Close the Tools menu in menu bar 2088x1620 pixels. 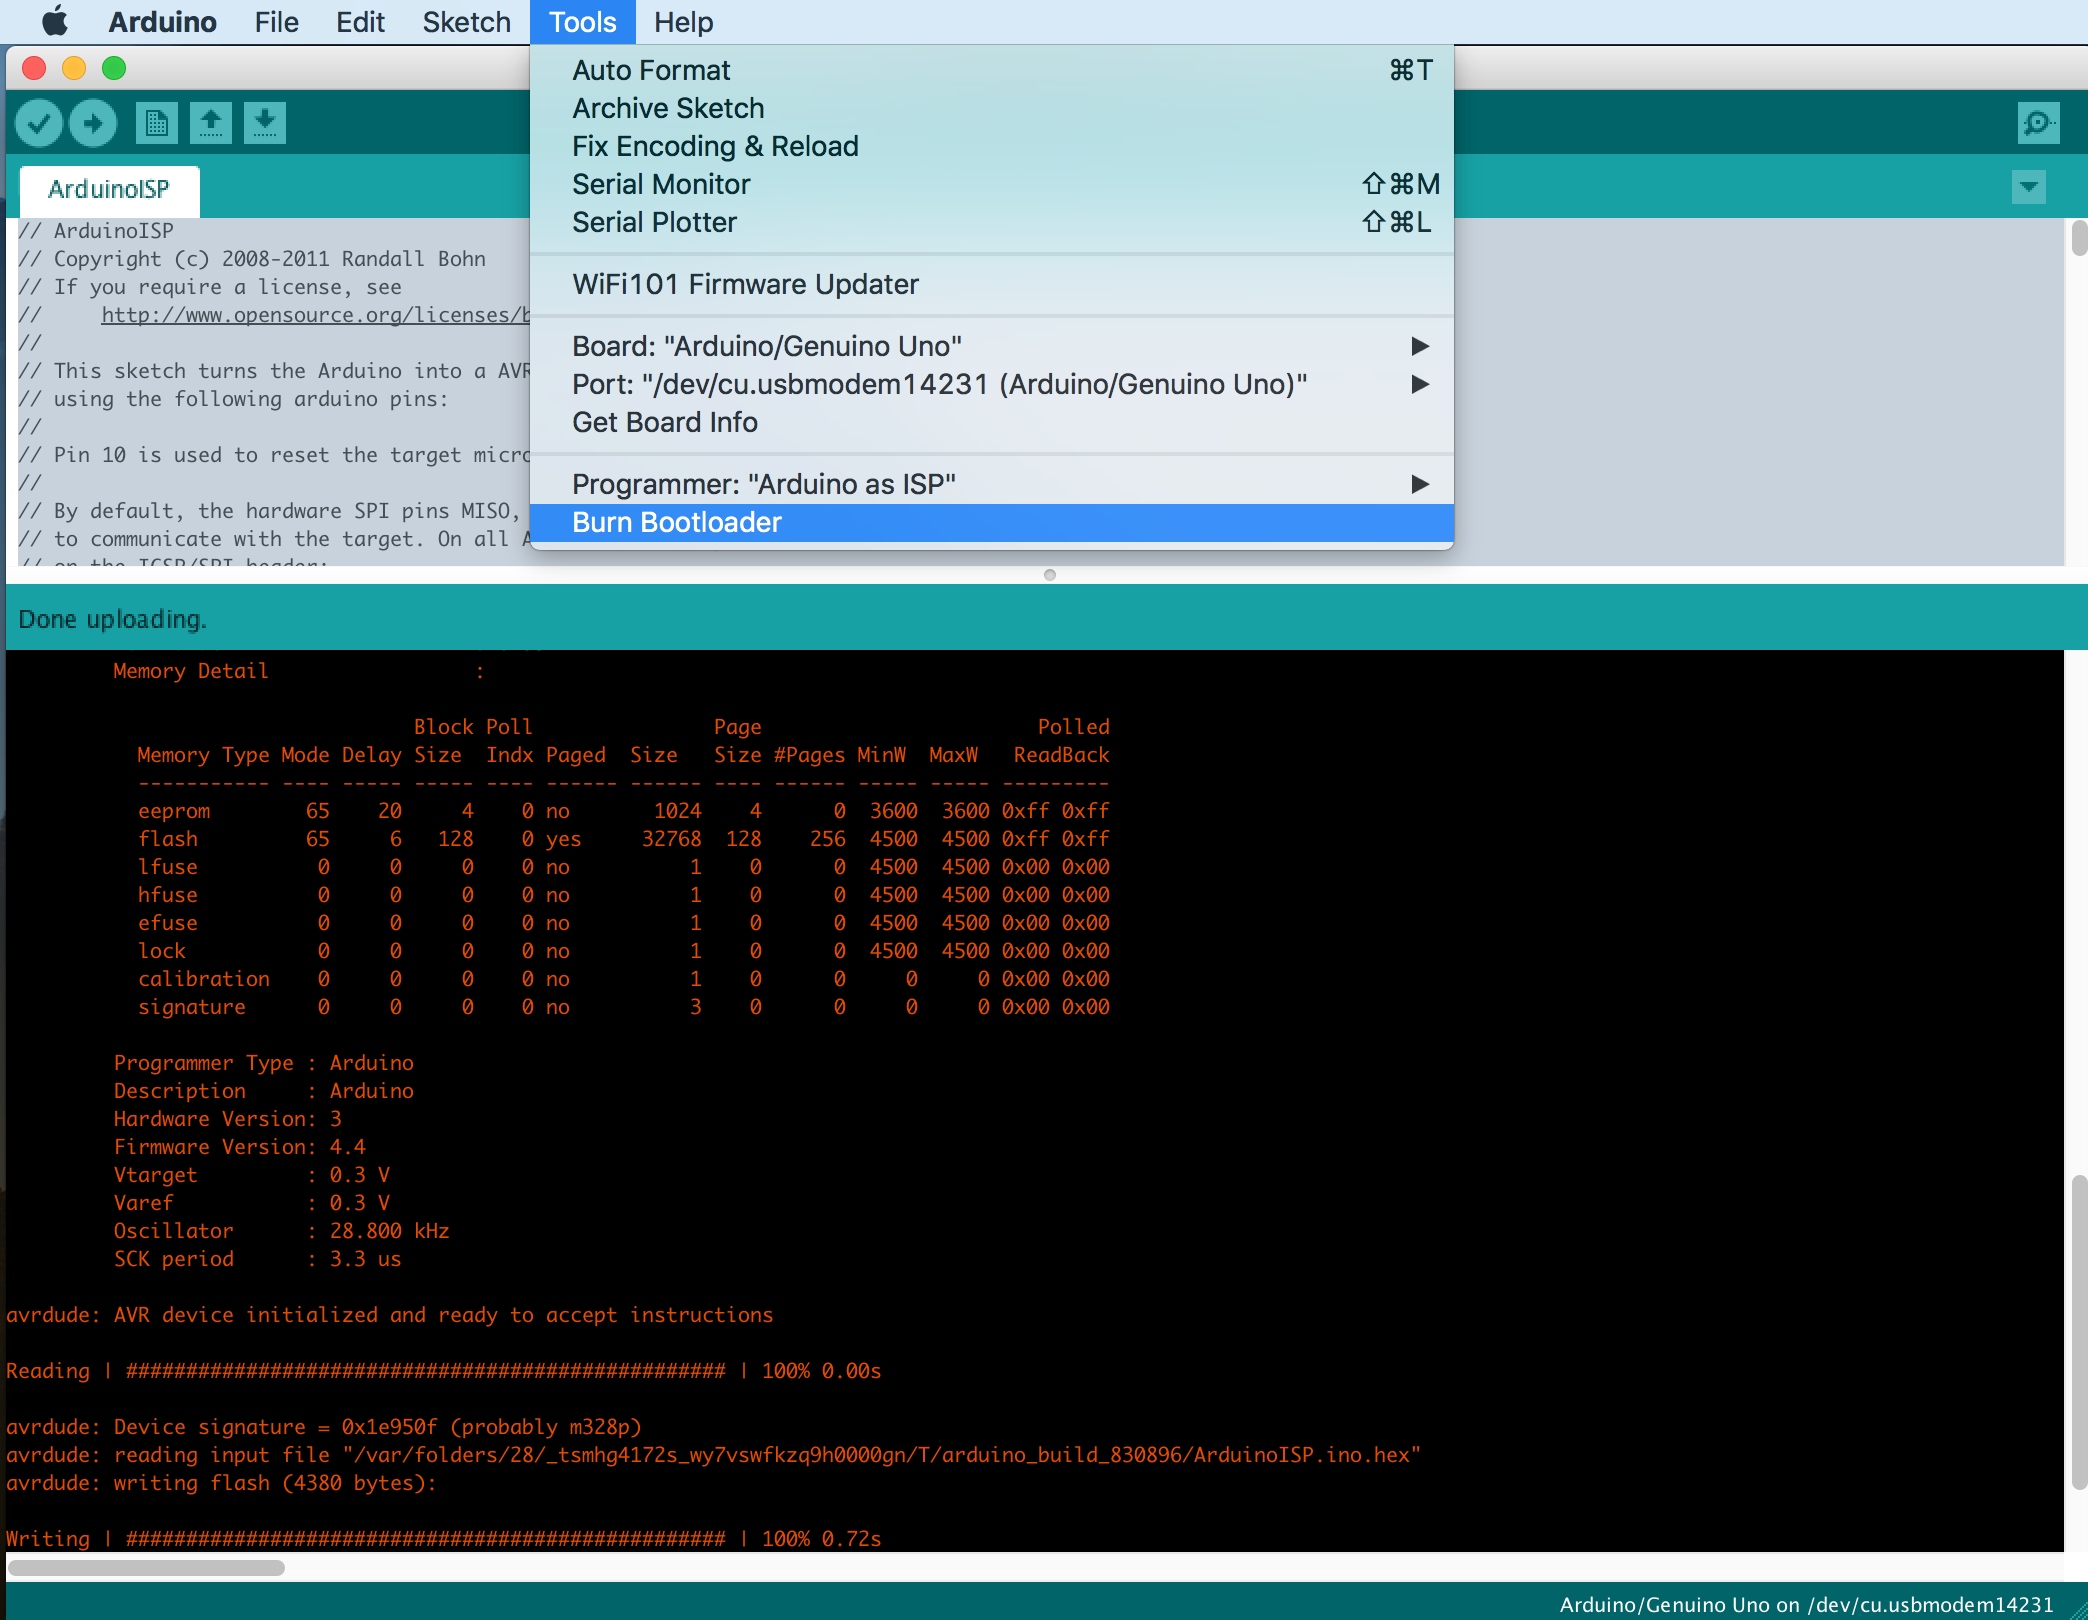coord(583,22)
